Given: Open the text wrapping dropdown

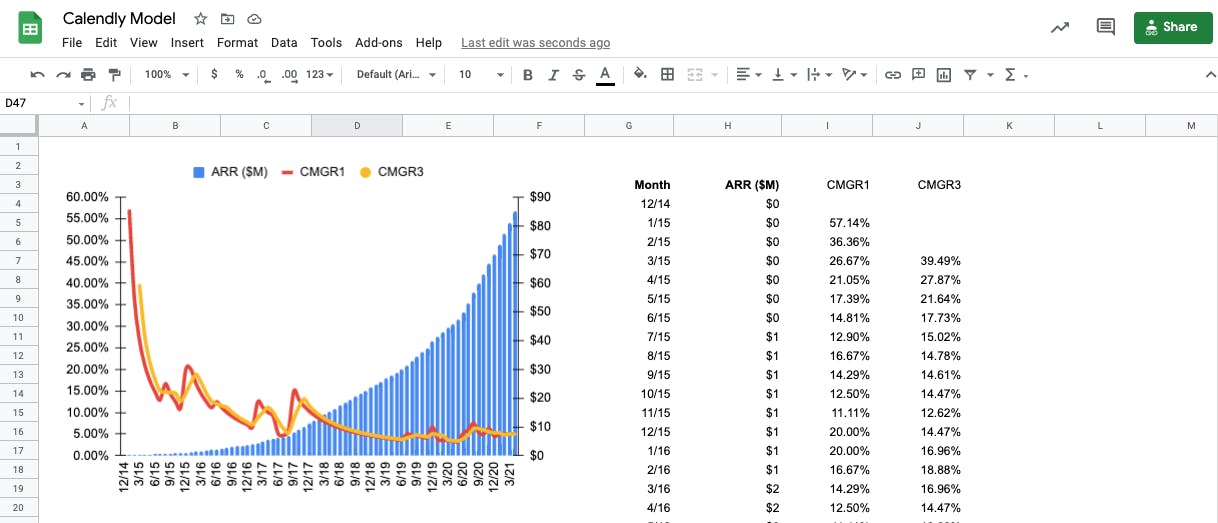Looking at the screenshot, I should 820,74.
